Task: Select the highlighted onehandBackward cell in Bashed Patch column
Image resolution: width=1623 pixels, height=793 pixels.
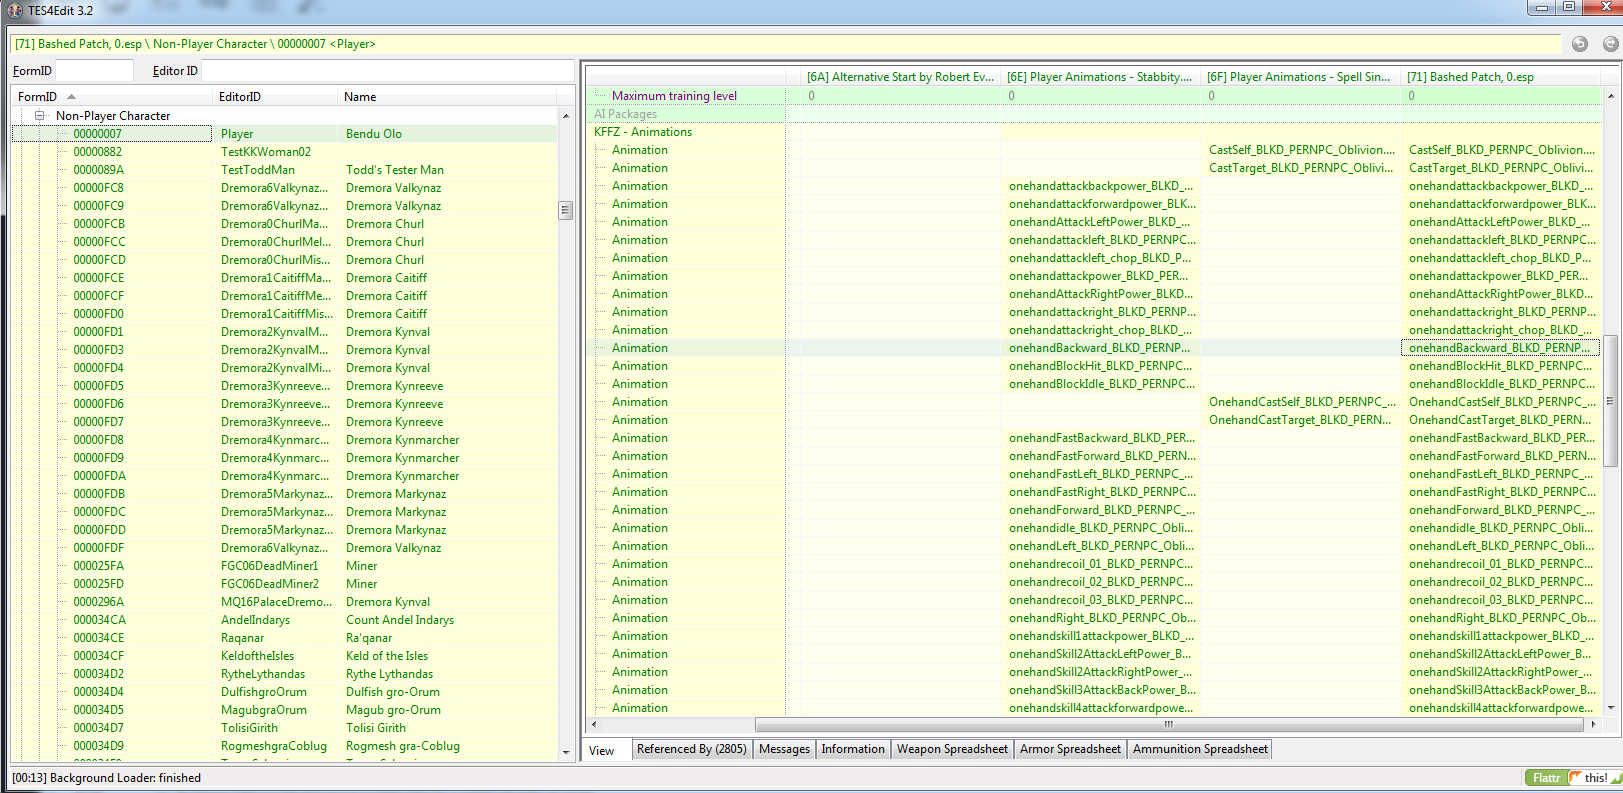Action: [1501, 348]
